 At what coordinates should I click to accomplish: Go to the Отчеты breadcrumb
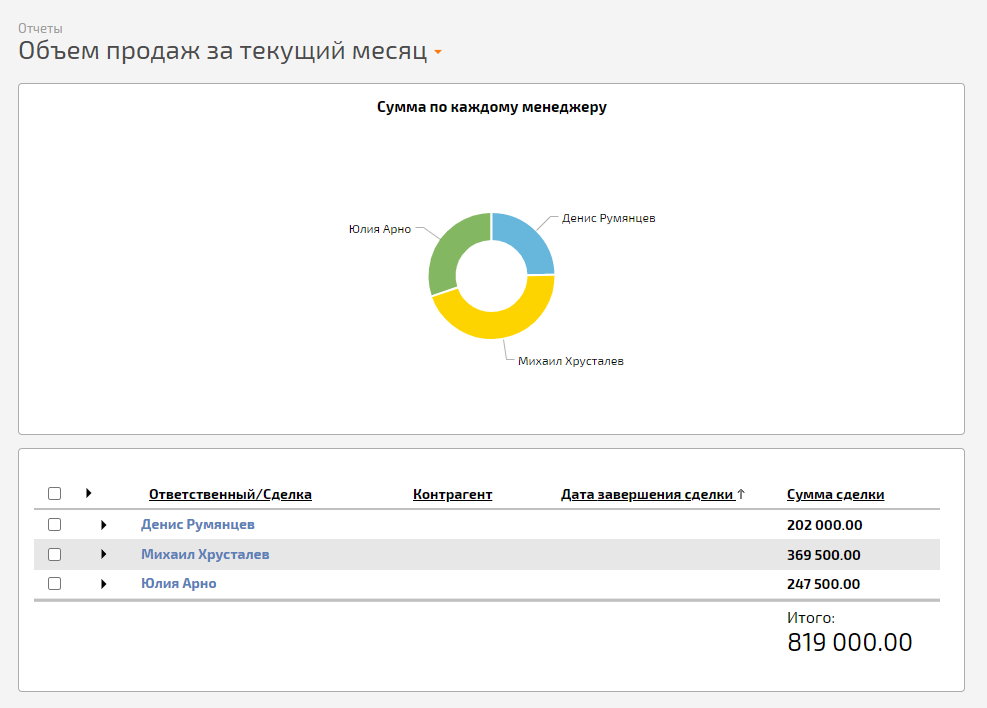40,28
